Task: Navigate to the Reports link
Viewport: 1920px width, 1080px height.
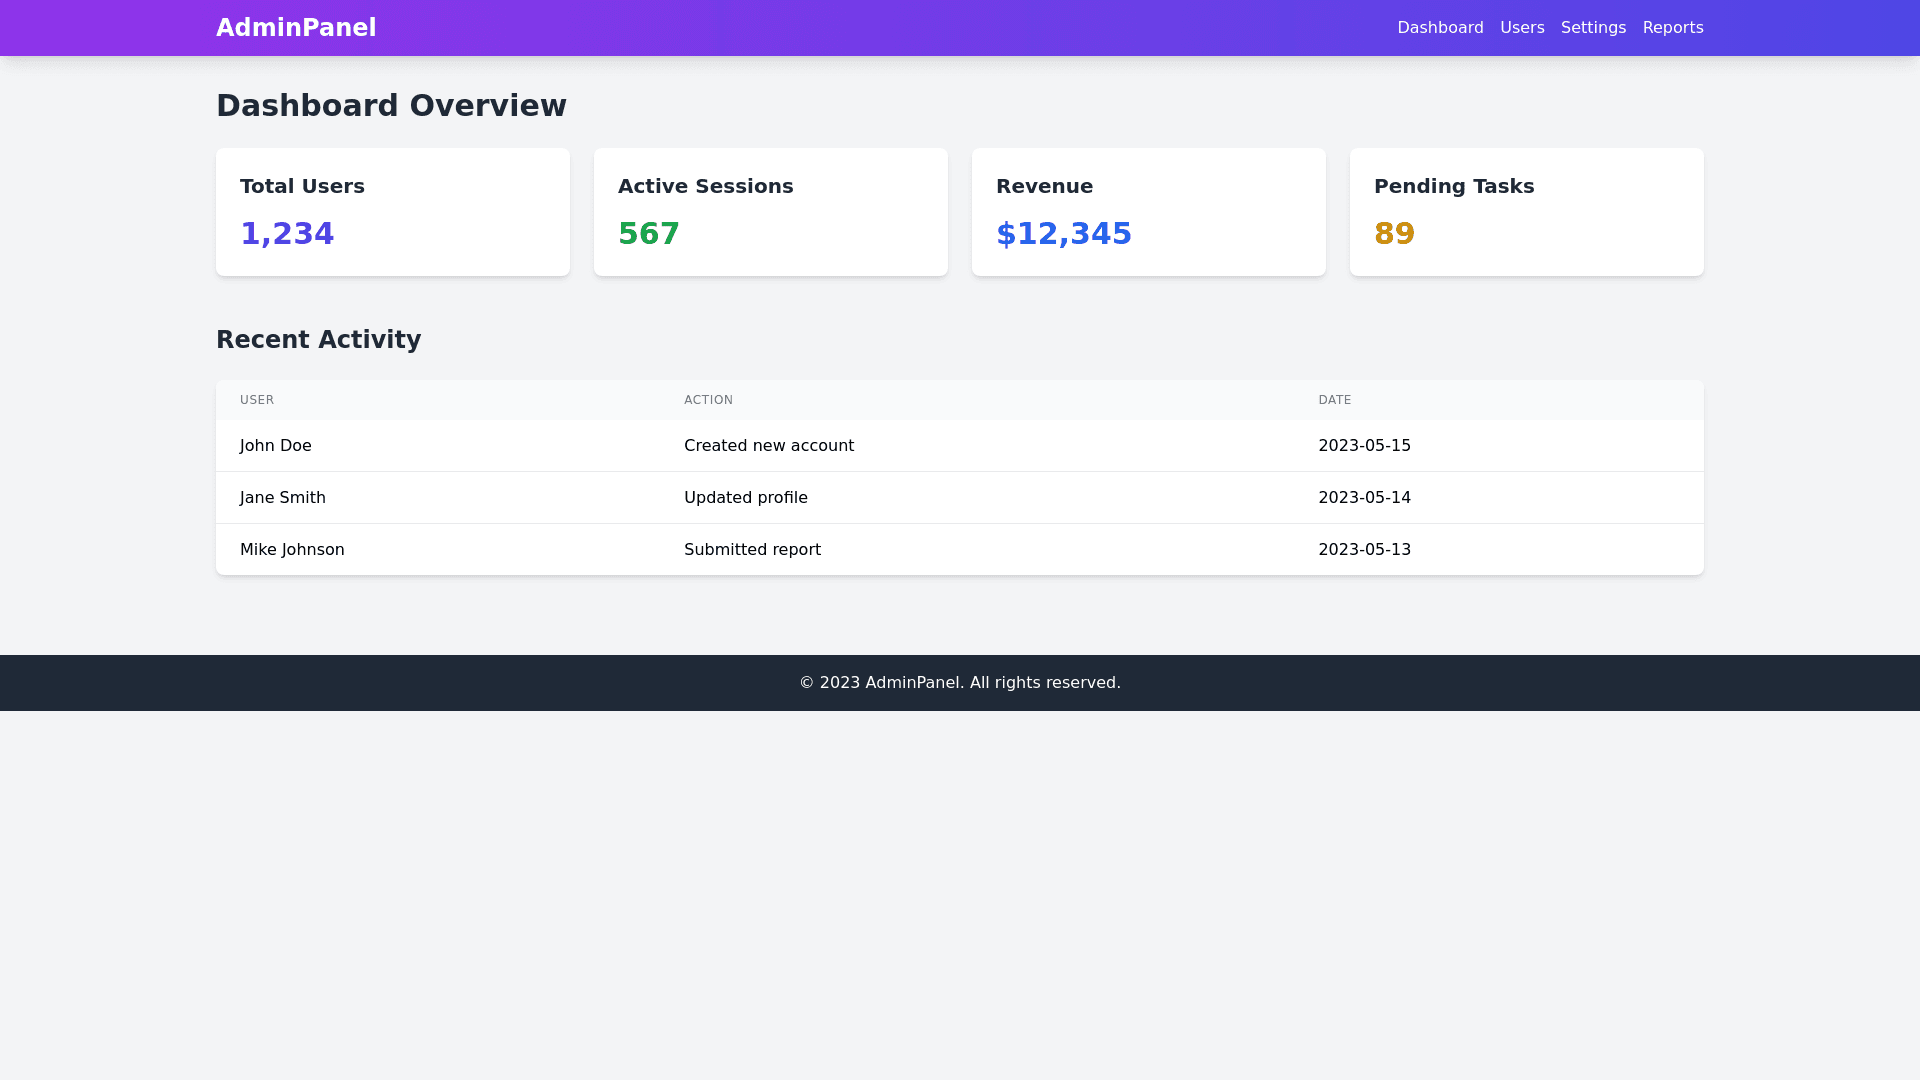Action: pyautogui.click(x=1672, y=28)
